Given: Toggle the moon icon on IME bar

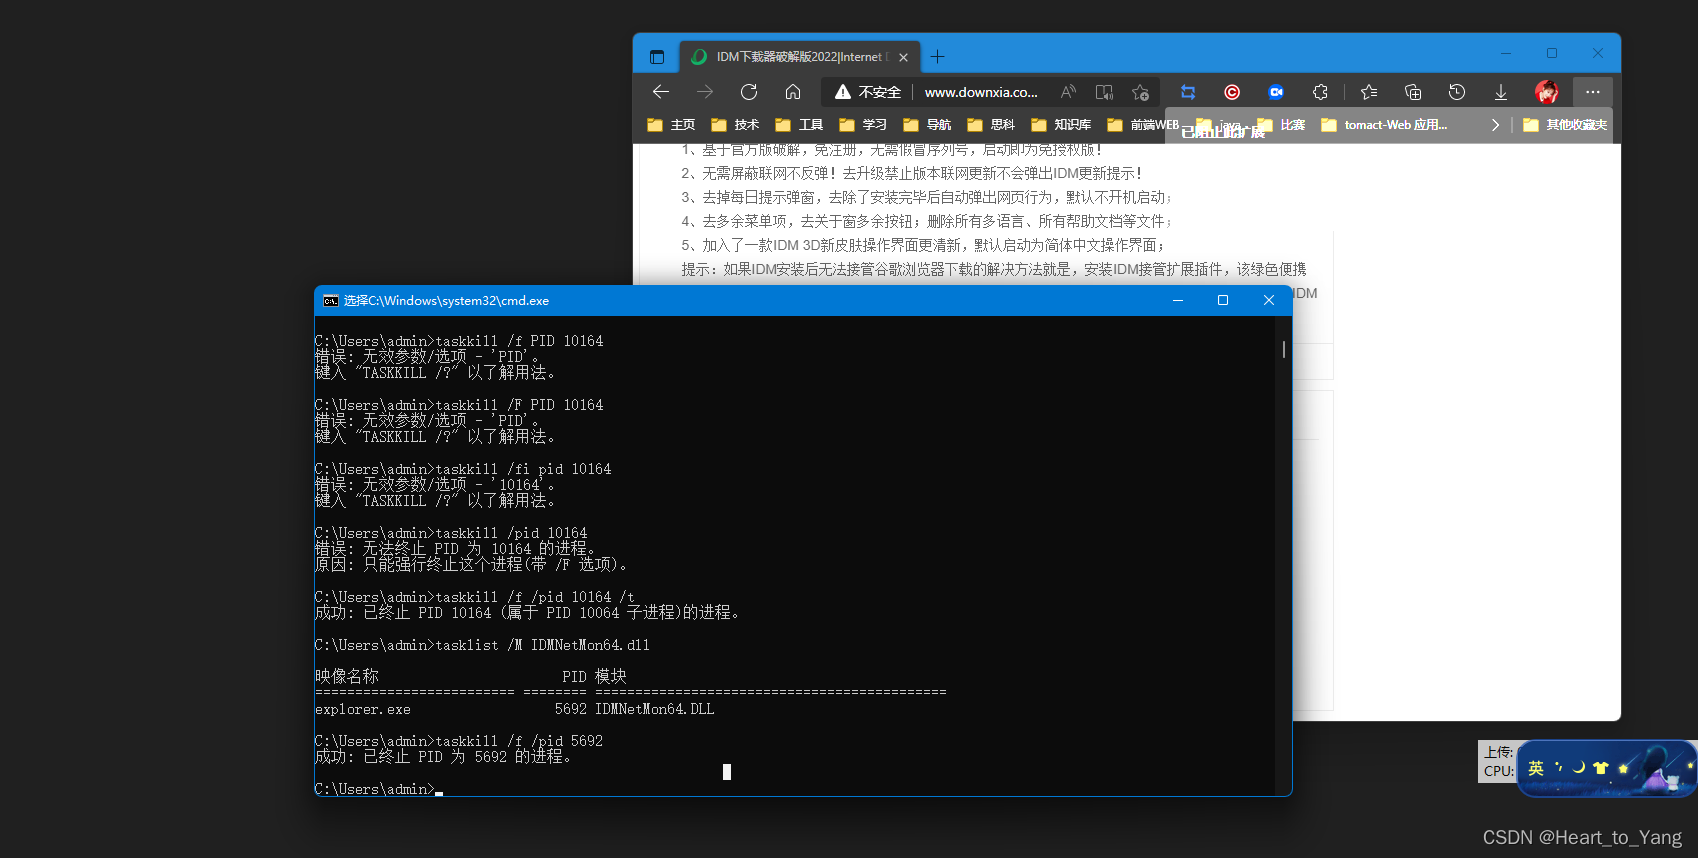Looking at the screenshot, I should click(1579, 768).
